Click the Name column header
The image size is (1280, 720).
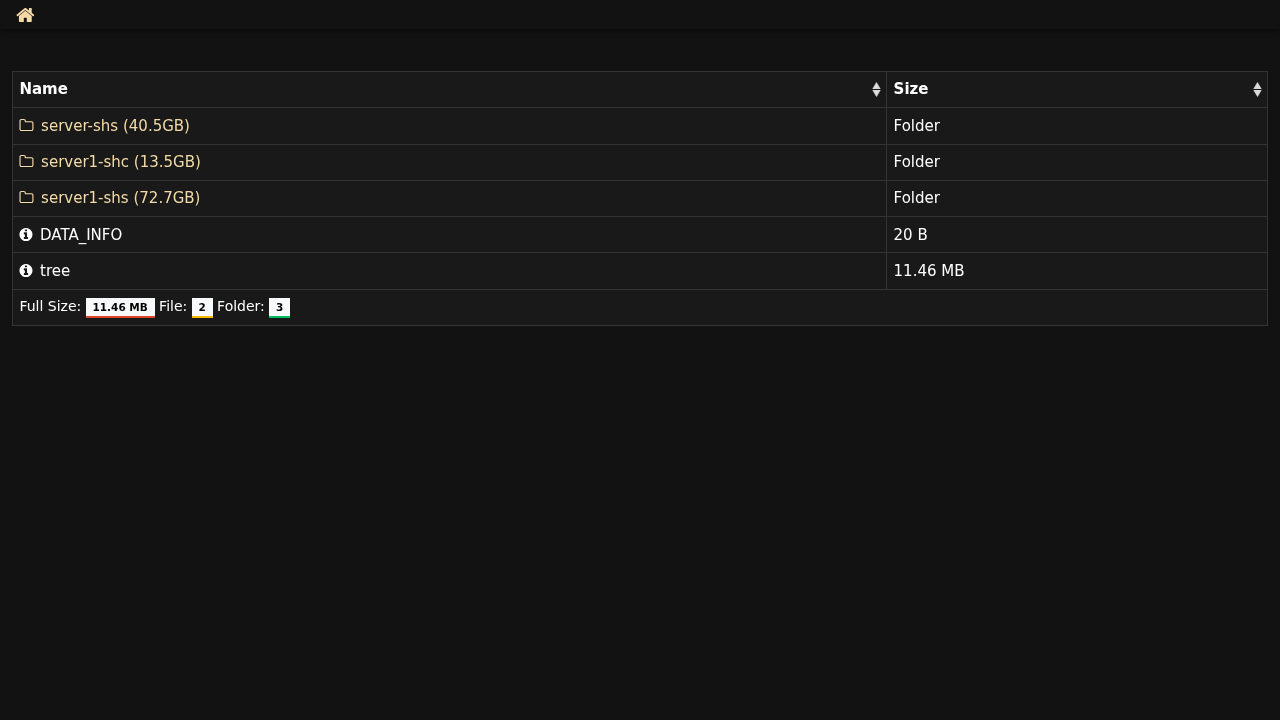click(44, 89)
